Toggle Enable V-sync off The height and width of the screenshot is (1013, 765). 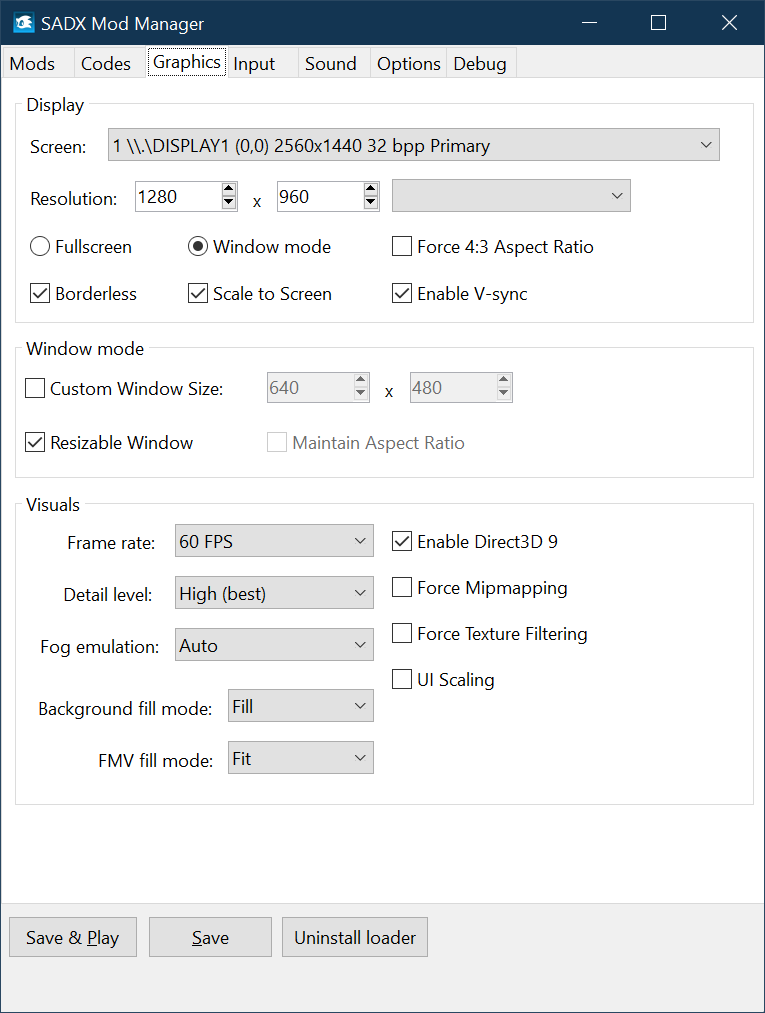point(402,293)
